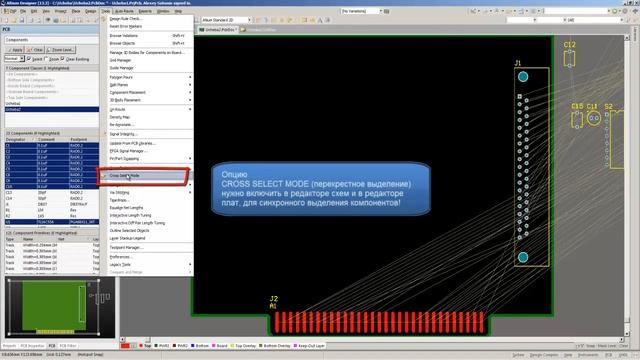Select component C13 row in list

click(51, 192)
